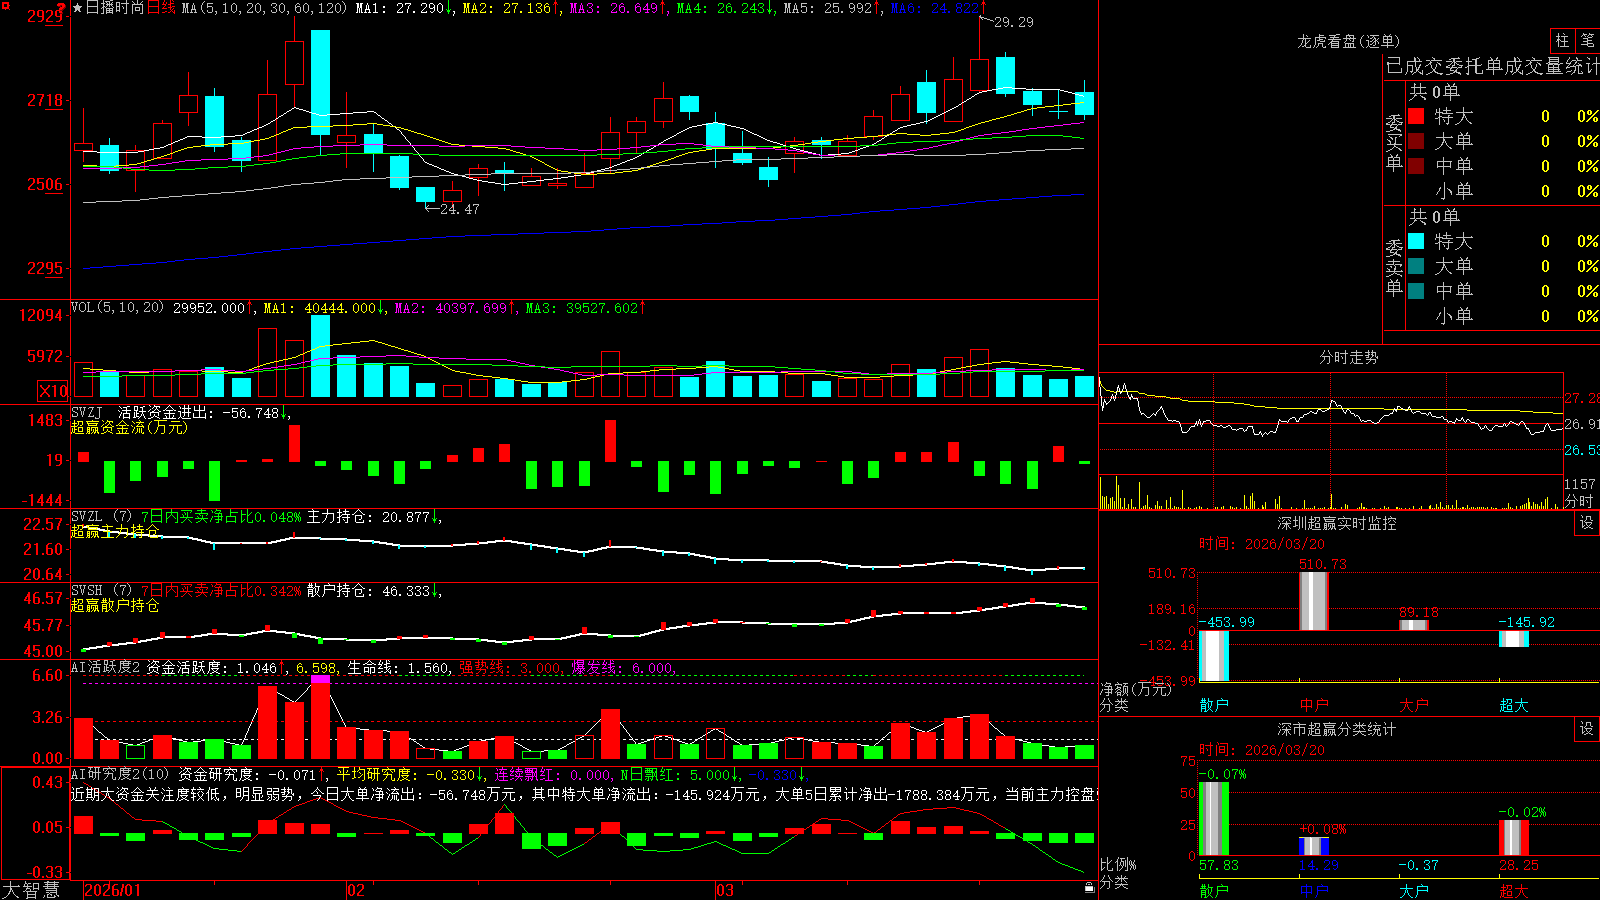Image resolution: width=1600 pixels, height=900 pixels.
Task: Click the 02 month timeline marker
Action: 356,890
